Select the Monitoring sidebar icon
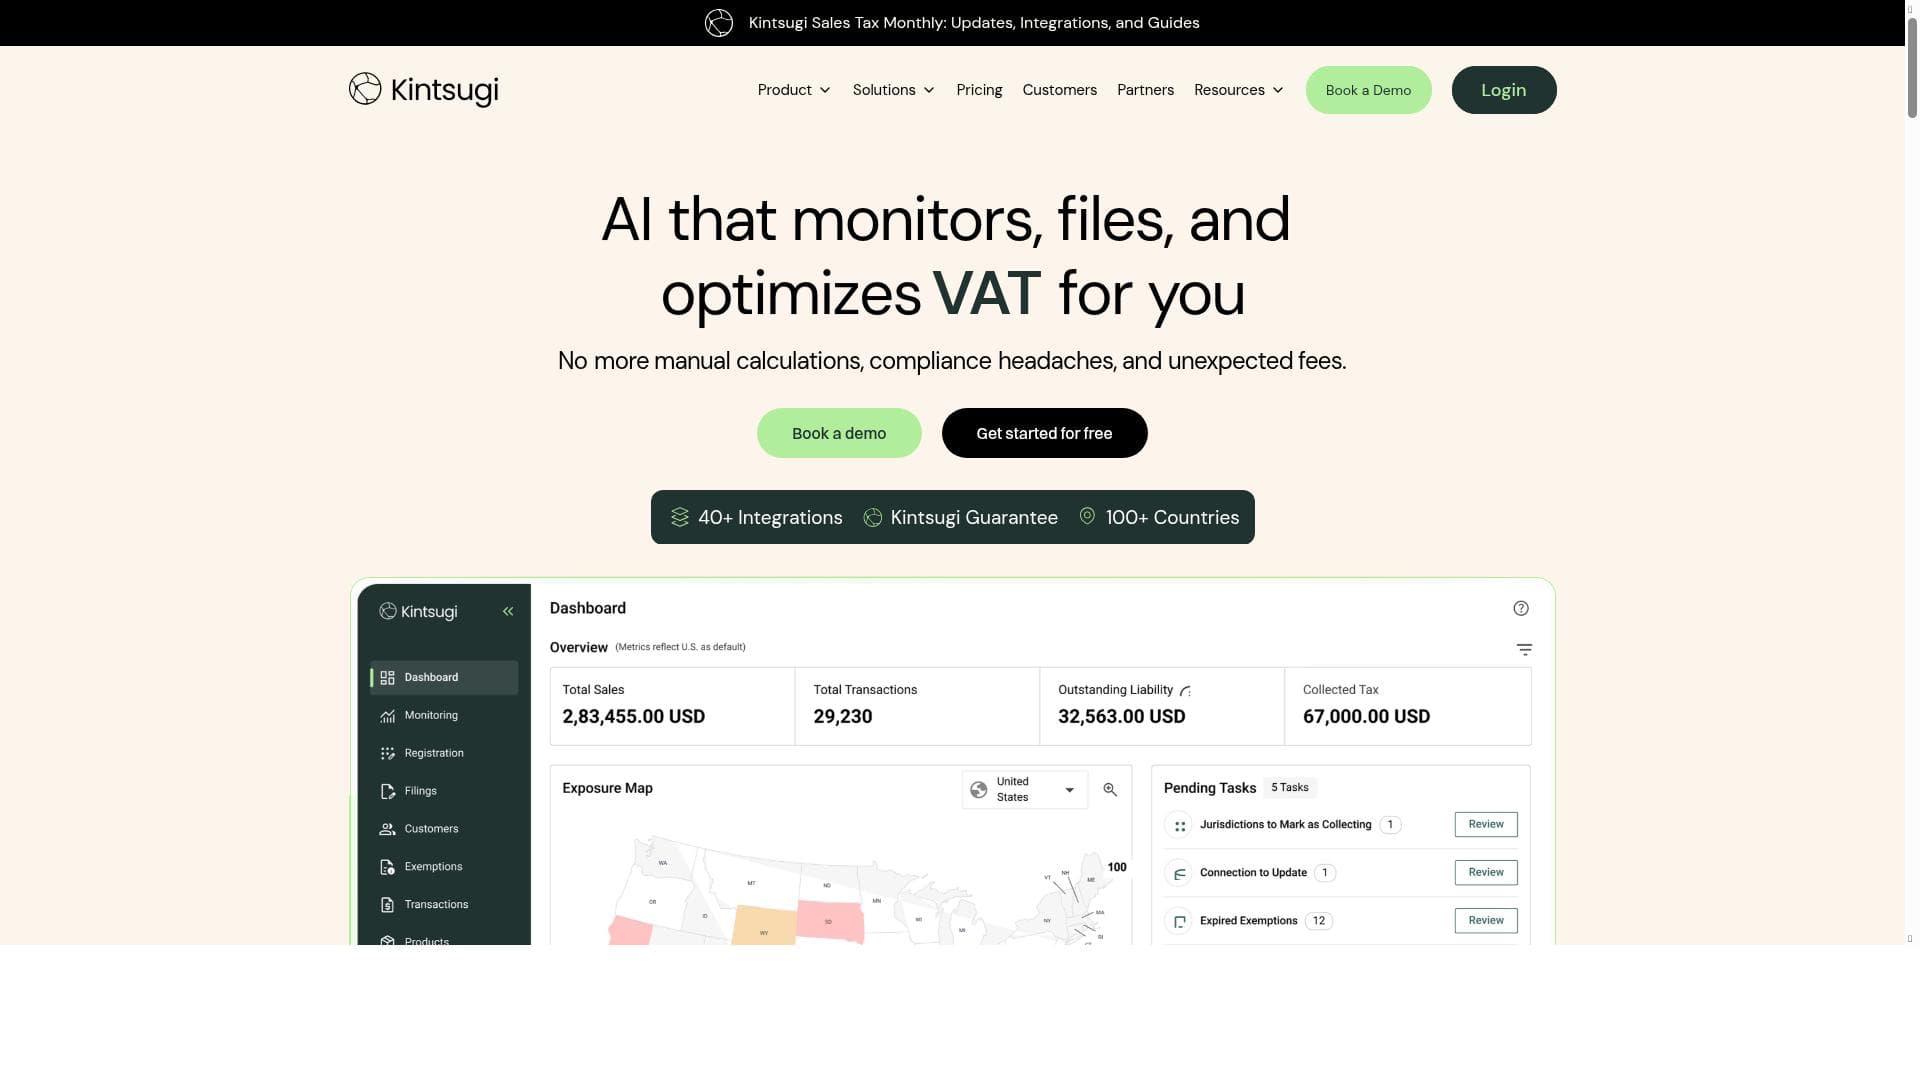The width and height of the screenshot is (1920, 1080). [x=387, y=716]
